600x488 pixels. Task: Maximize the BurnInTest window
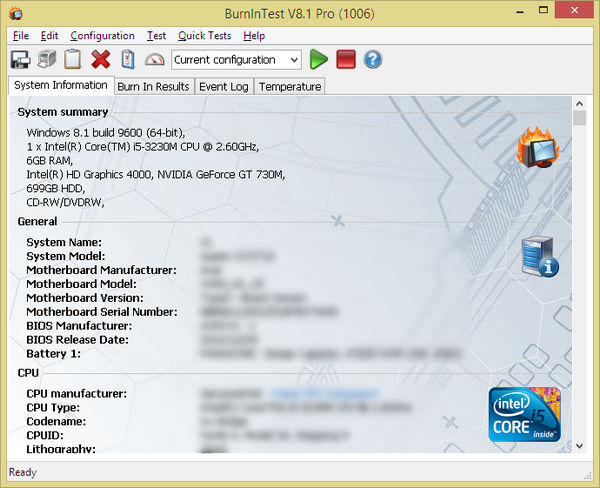tap(543, 10)
